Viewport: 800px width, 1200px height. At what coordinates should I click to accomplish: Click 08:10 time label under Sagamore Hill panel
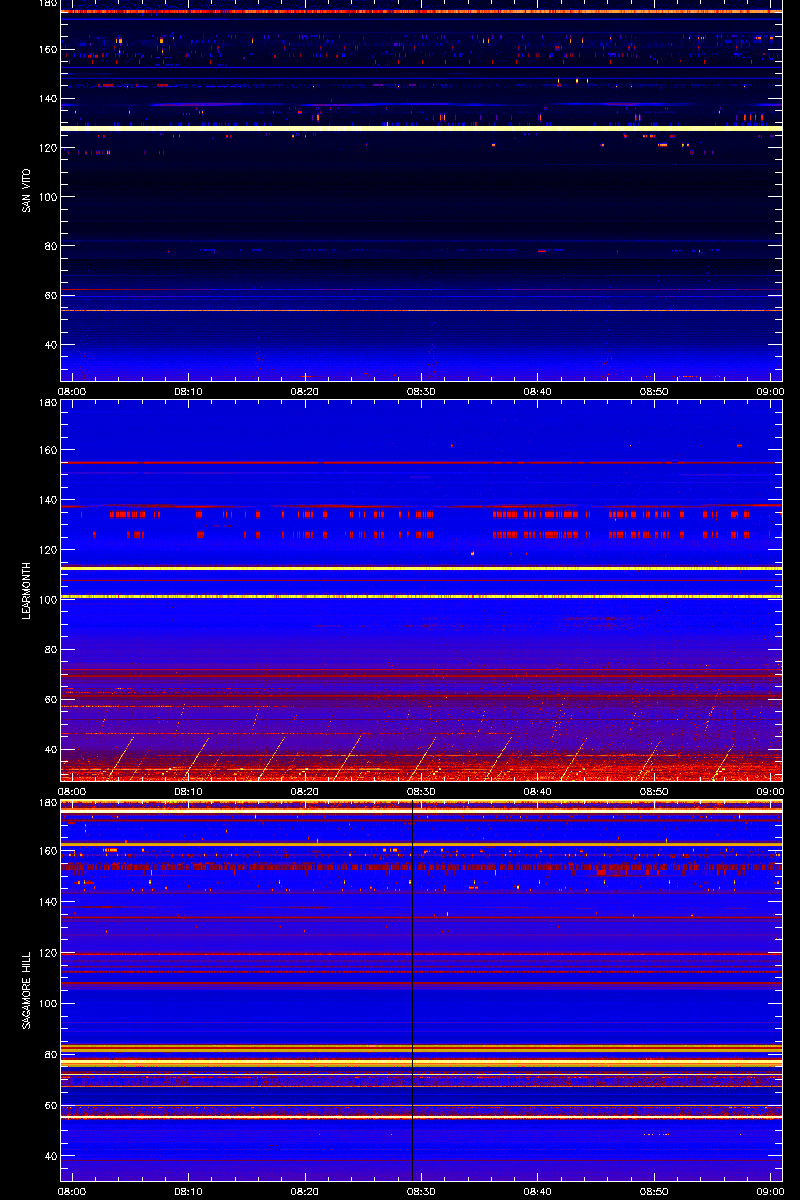(x=188, y=1191)
